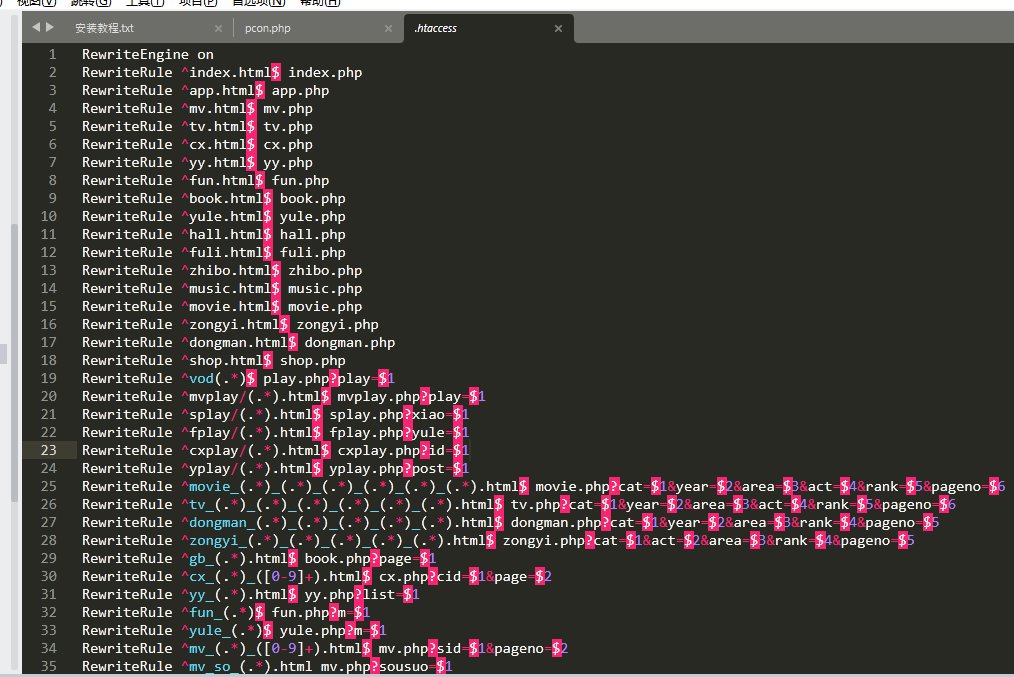The height and width of the screenshot is (677, 1014).
Task: Click '^mv_so_(.*).html' pattern on line 35
Action: pyautogui.click(x=246, y=667)
